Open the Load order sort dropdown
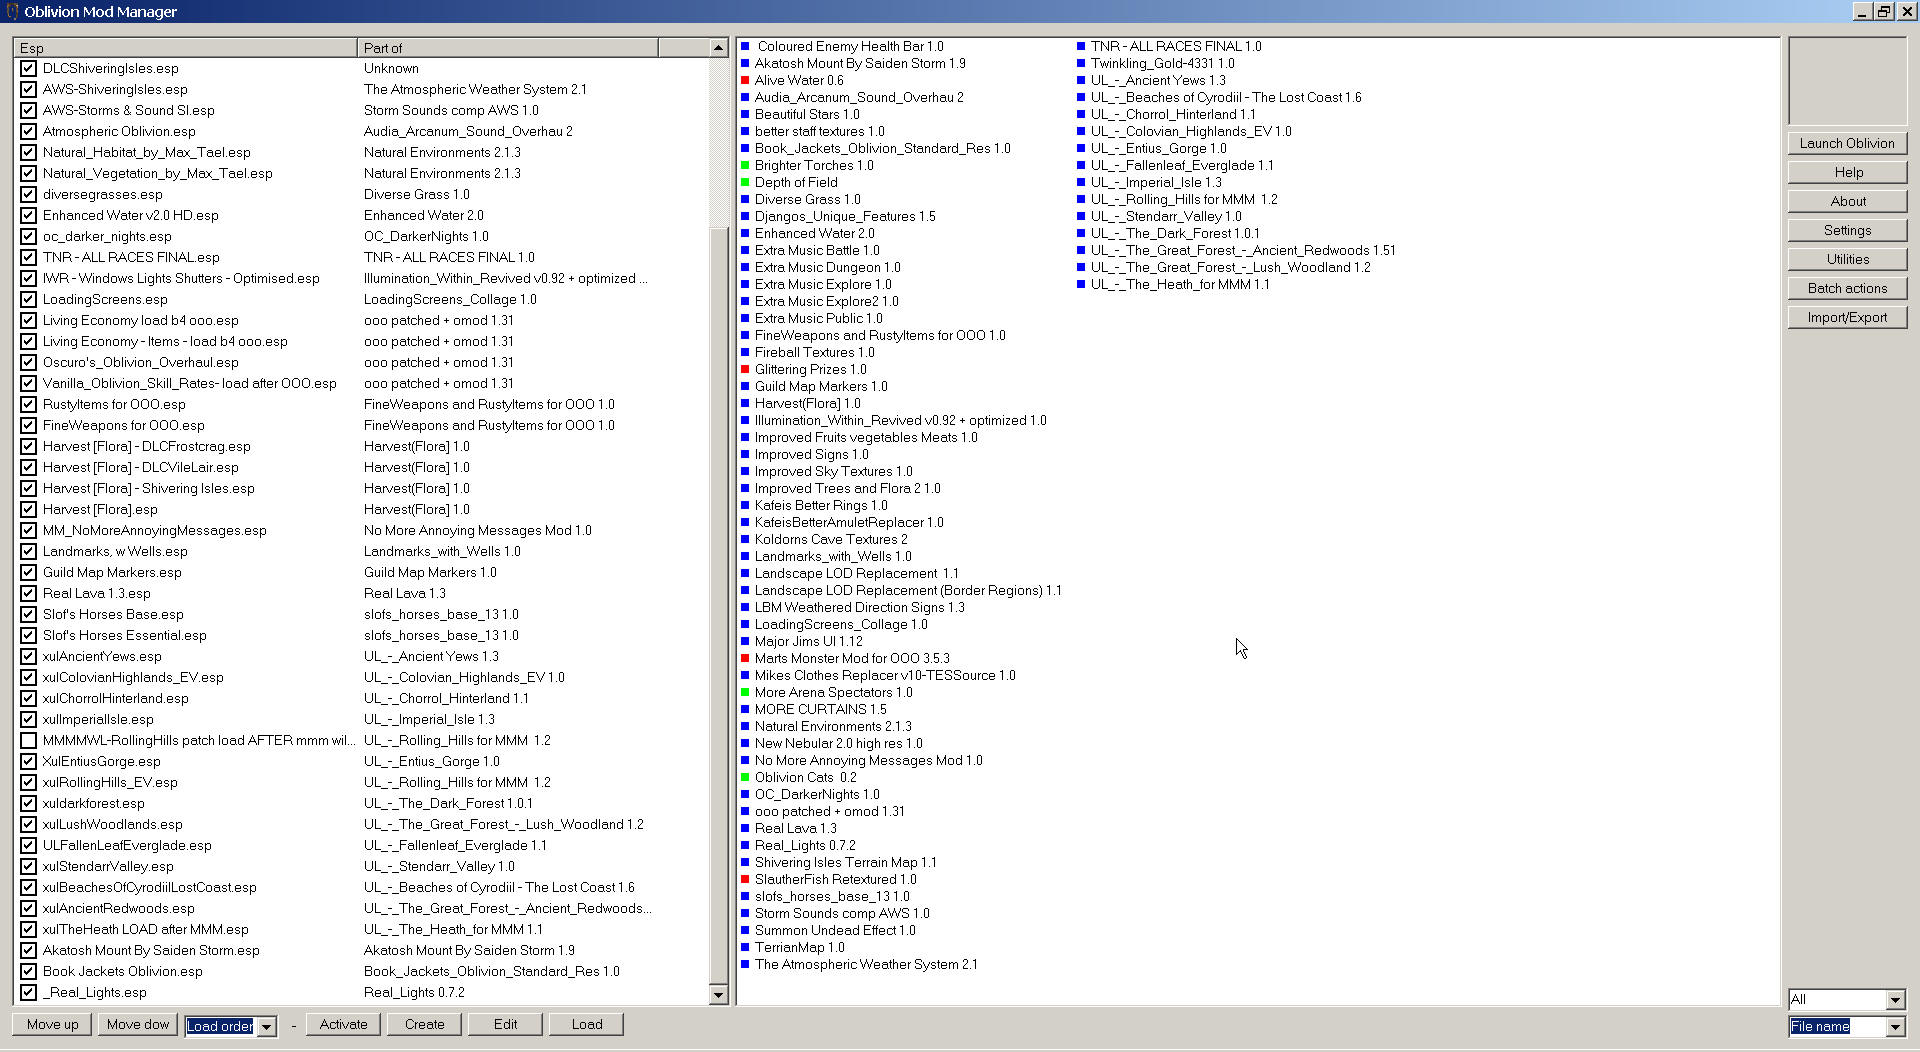Image resolution: width=1920 pixels, height=1052 pixels. (267, 1026)
